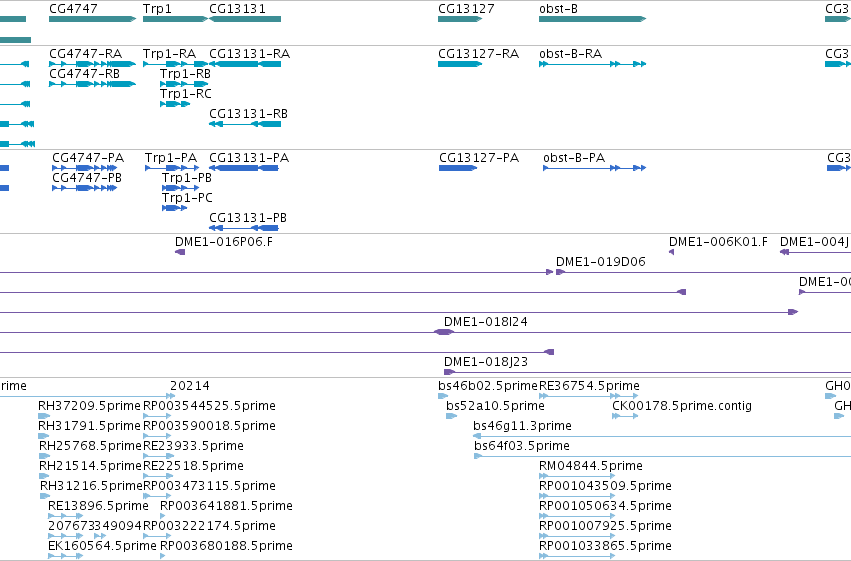This screenshot has width=851, height=561.
Task: Select EST RE13896.5prime
Action: pyautogui.click(x=65, y=516)
